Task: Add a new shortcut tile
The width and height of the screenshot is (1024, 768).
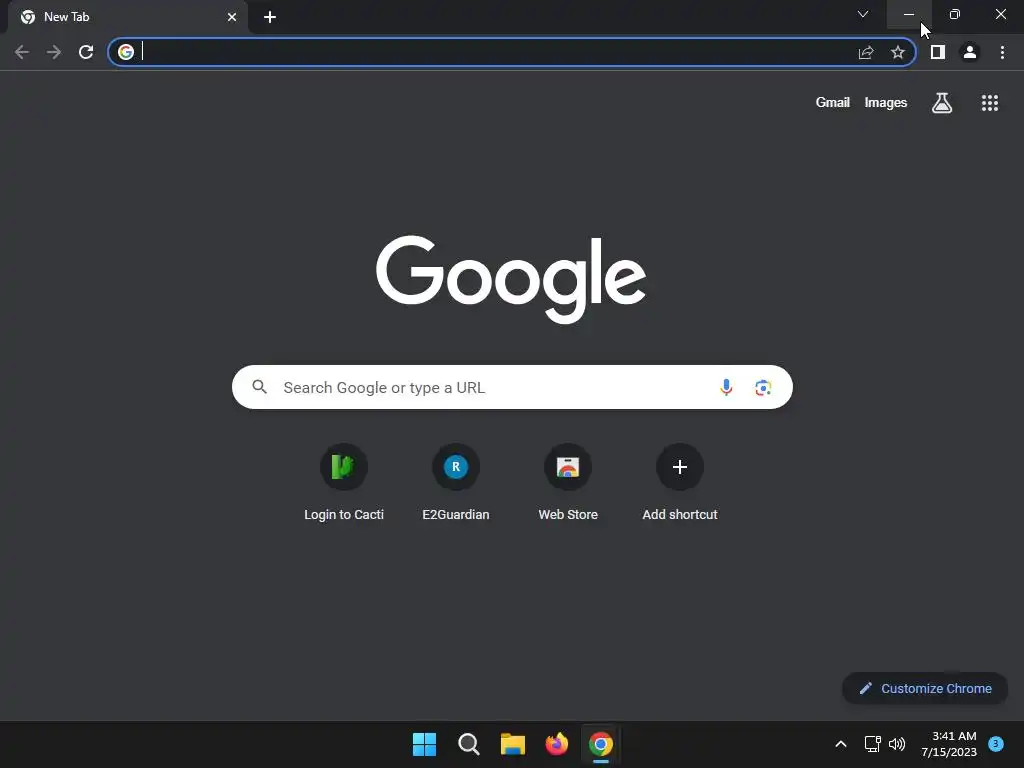Action: 680,483
